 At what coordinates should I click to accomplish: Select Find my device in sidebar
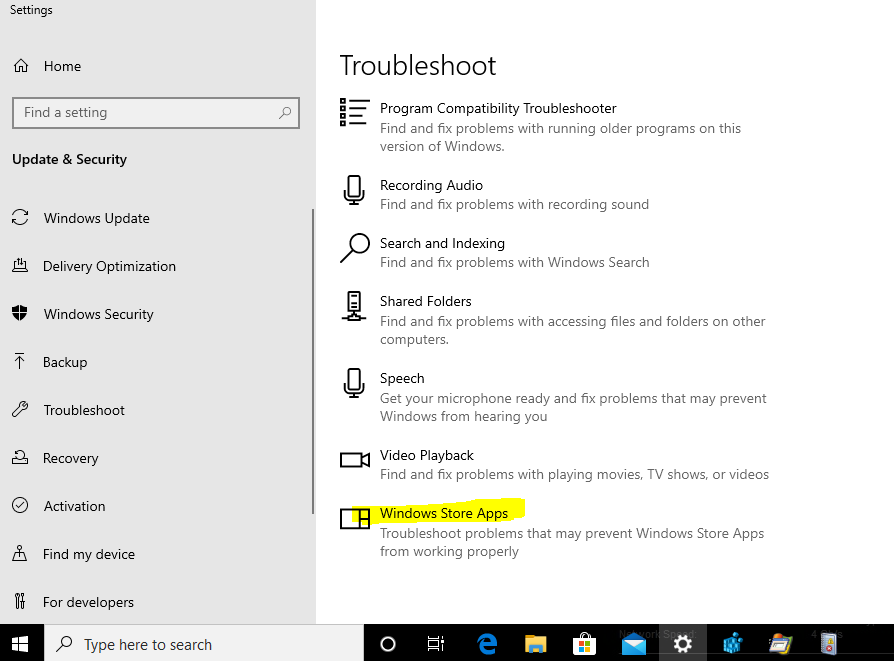(x=89, y=554)
